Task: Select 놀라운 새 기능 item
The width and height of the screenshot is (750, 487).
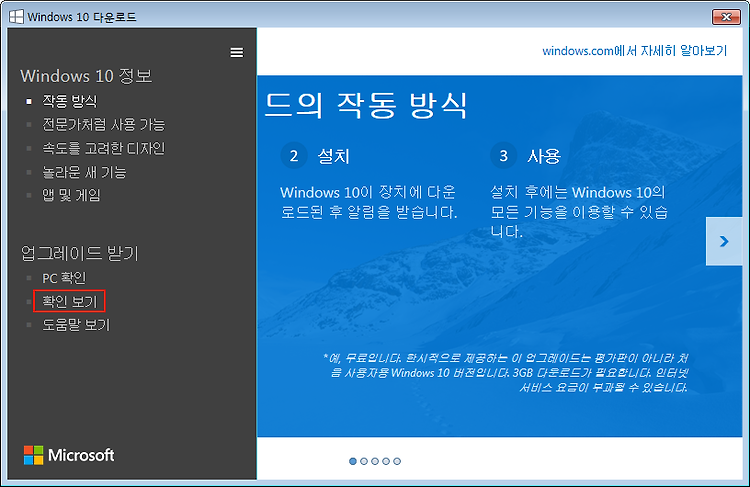Action: pyautogui.click(x=84, y=172)
